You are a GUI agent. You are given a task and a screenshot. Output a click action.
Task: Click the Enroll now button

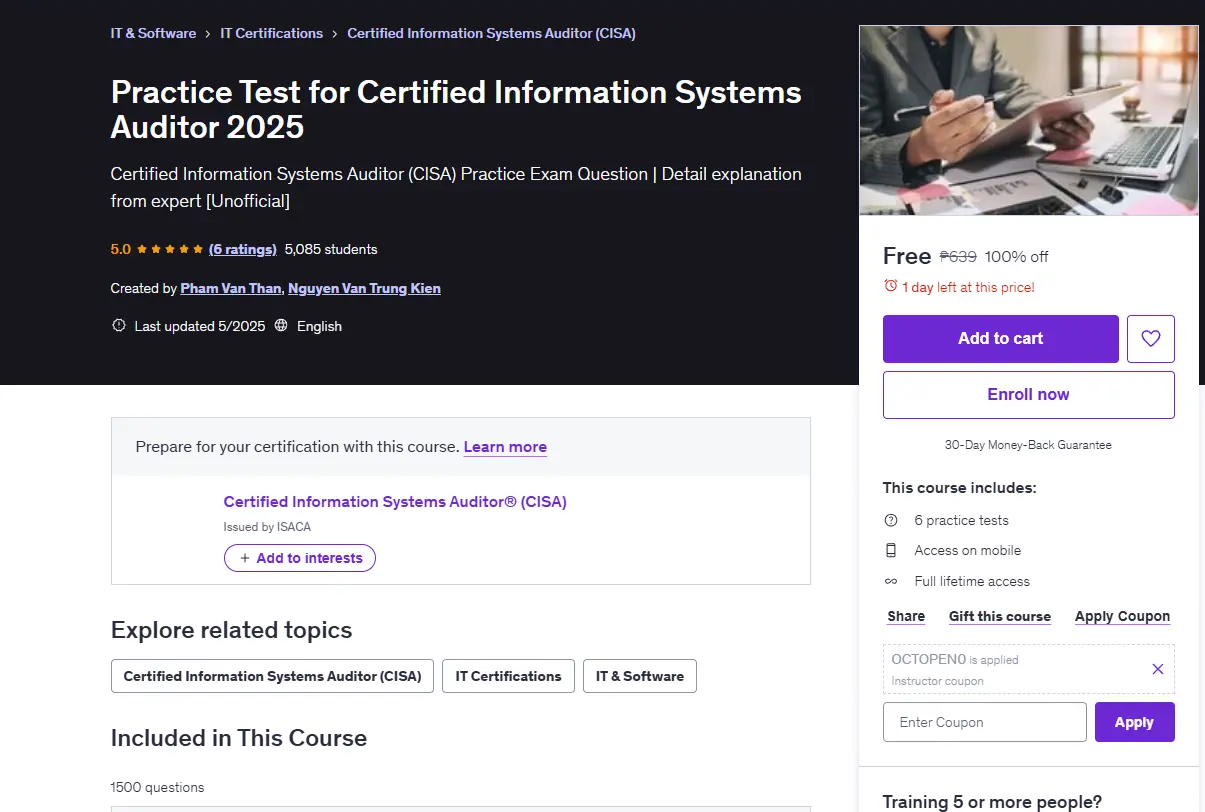(1028, 395)
